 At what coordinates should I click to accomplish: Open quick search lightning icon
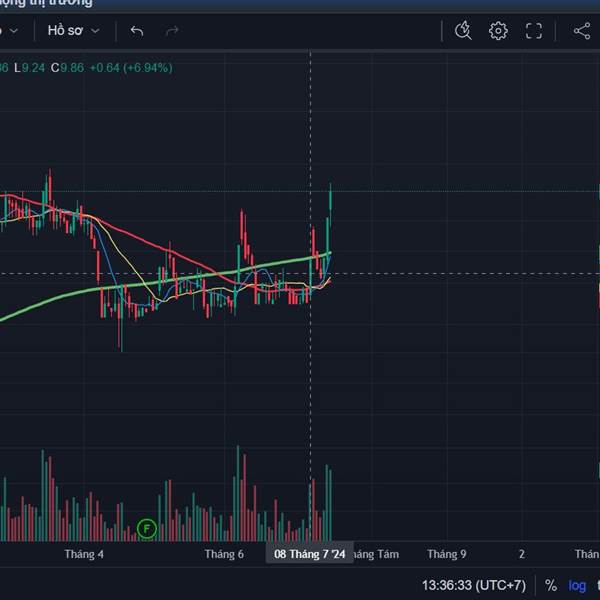click(463, 31)
